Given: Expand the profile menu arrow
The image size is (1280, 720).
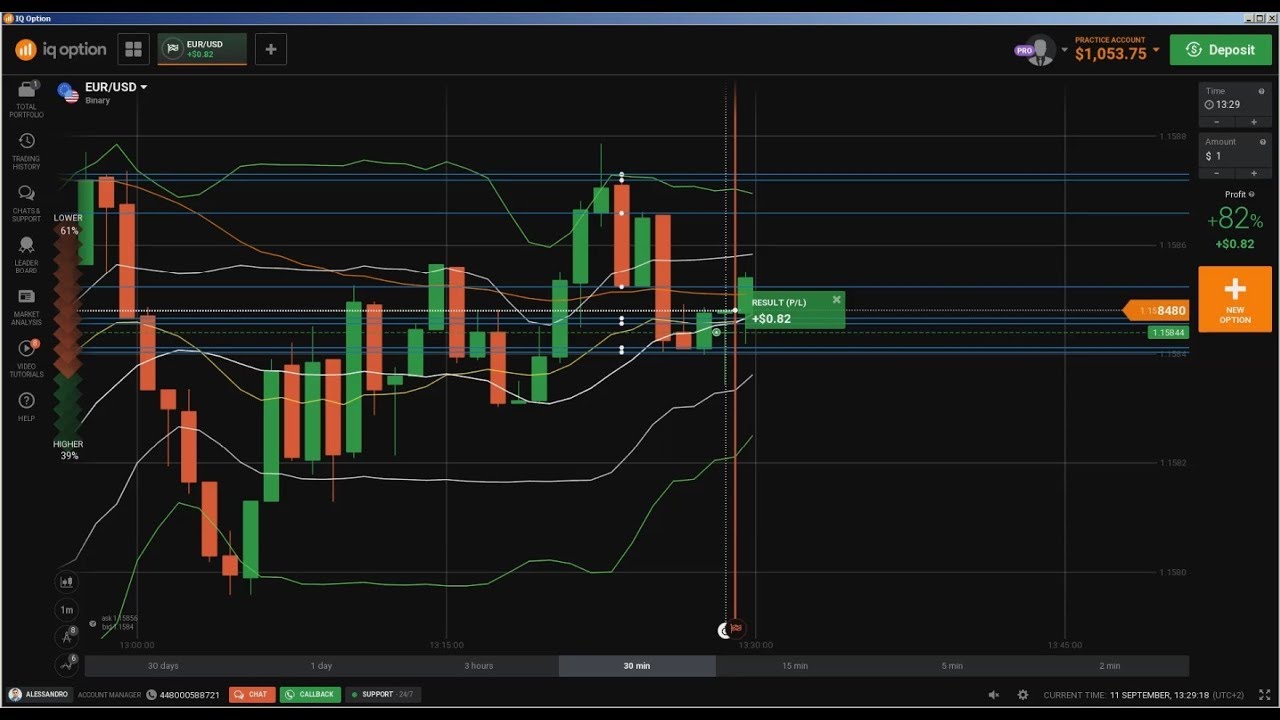Looking at the screenshot, I should tap(1064, 49).
